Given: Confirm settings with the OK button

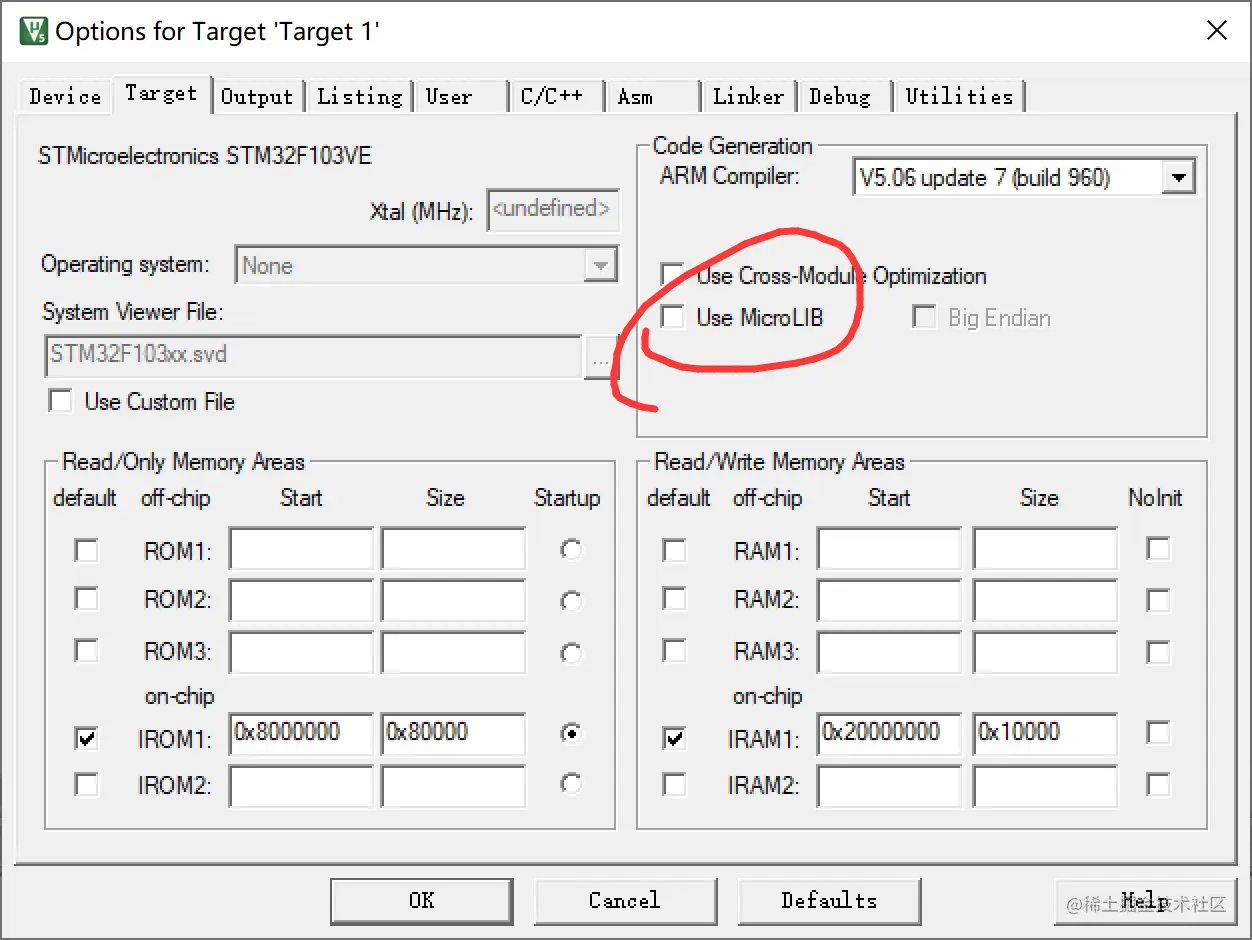Looking at the screenshot, I should [421, 900].
